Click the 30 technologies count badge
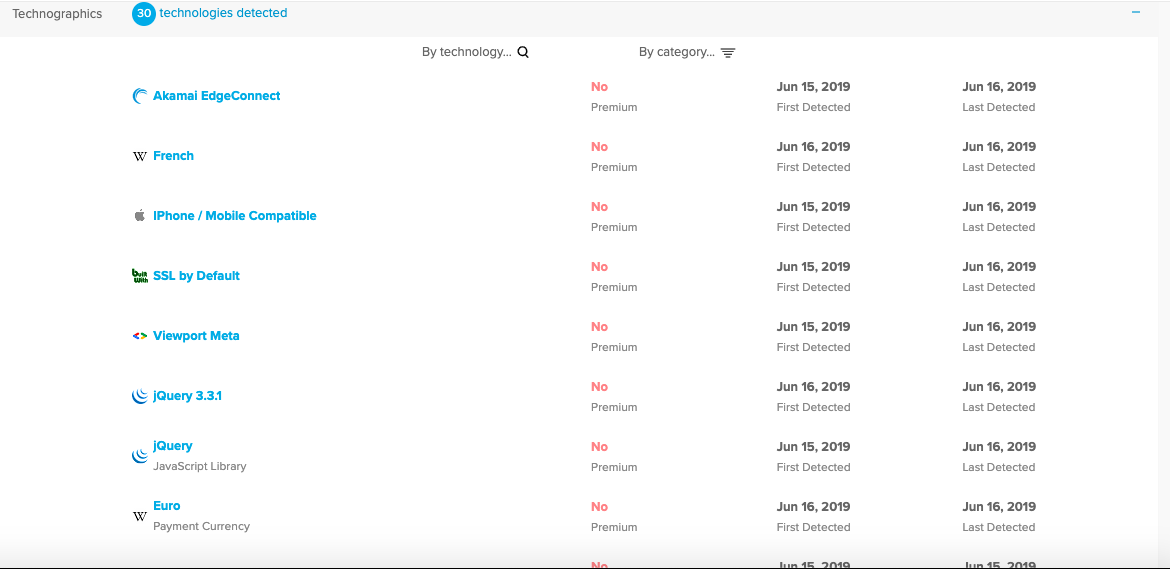The width and height of the screenshot is (1170, 569). pos(144,13)
